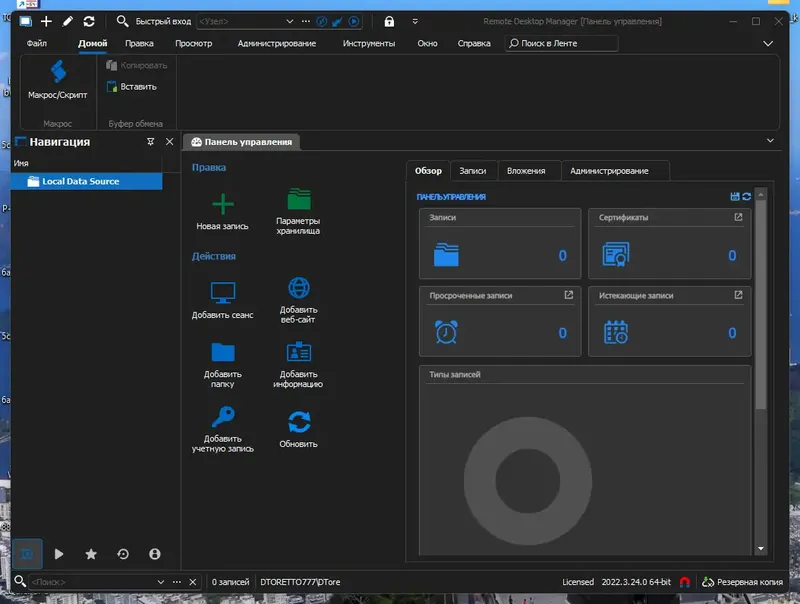Collapse the ribbon using the chevron
800x604 pixels.
[x=768, y=44]
